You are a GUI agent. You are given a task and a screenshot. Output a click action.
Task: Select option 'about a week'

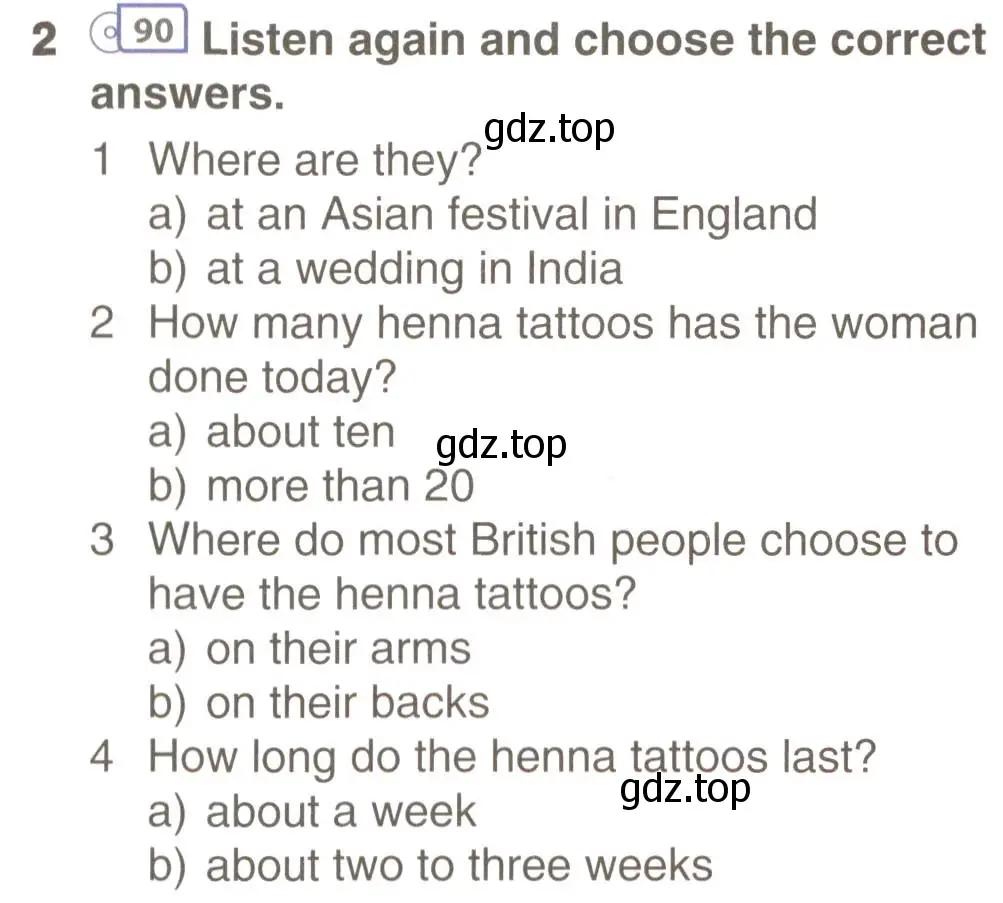(312, 812)
